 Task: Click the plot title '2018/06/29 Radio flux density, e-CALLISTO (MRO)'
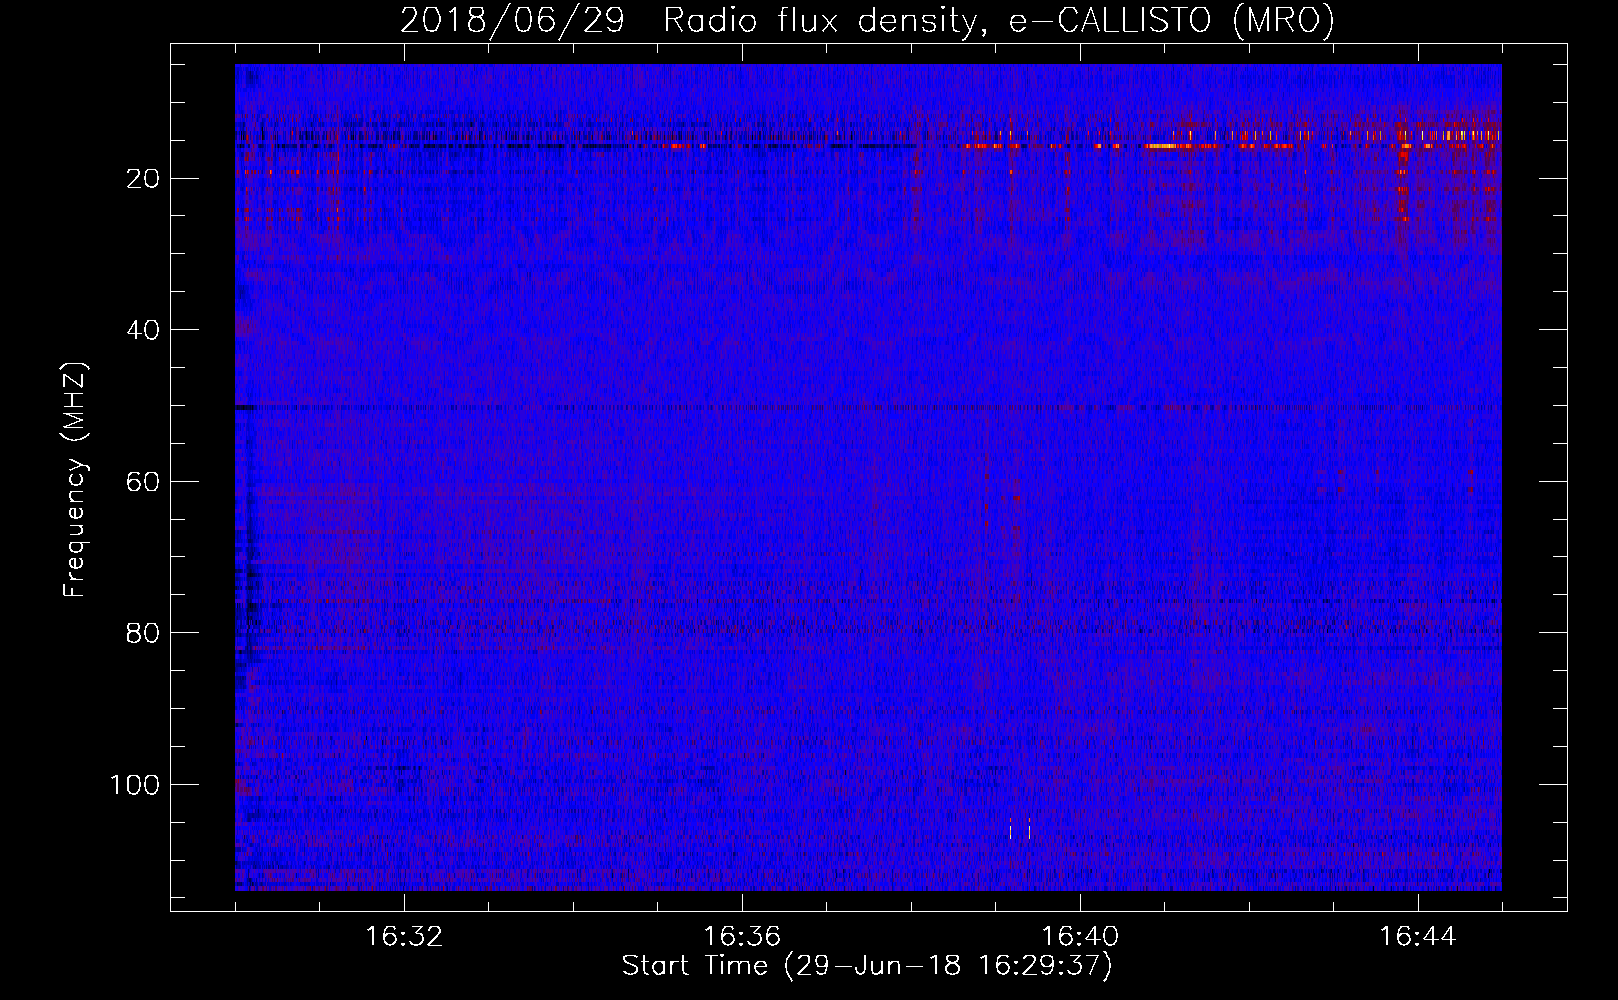point(868,21)
